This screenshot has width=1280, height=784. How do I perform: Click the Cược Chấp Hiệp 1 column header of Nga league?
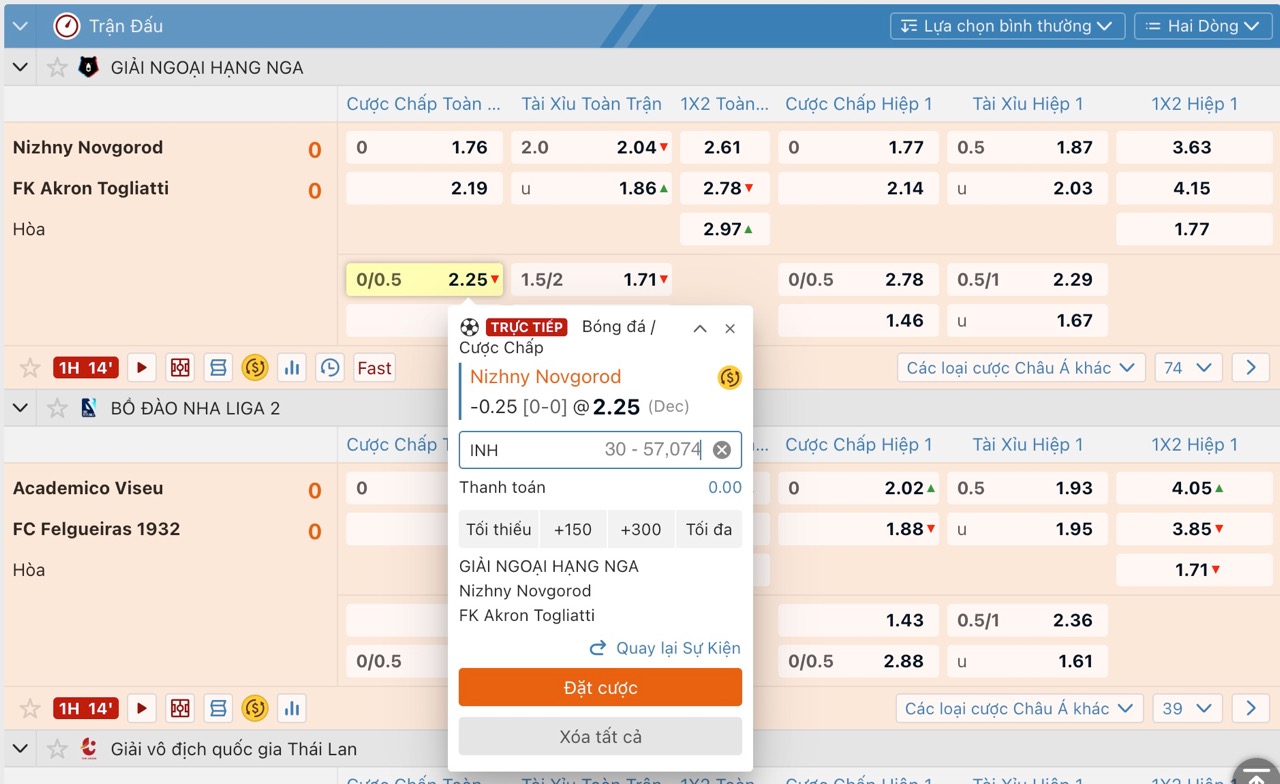click(x=858, y=104)
